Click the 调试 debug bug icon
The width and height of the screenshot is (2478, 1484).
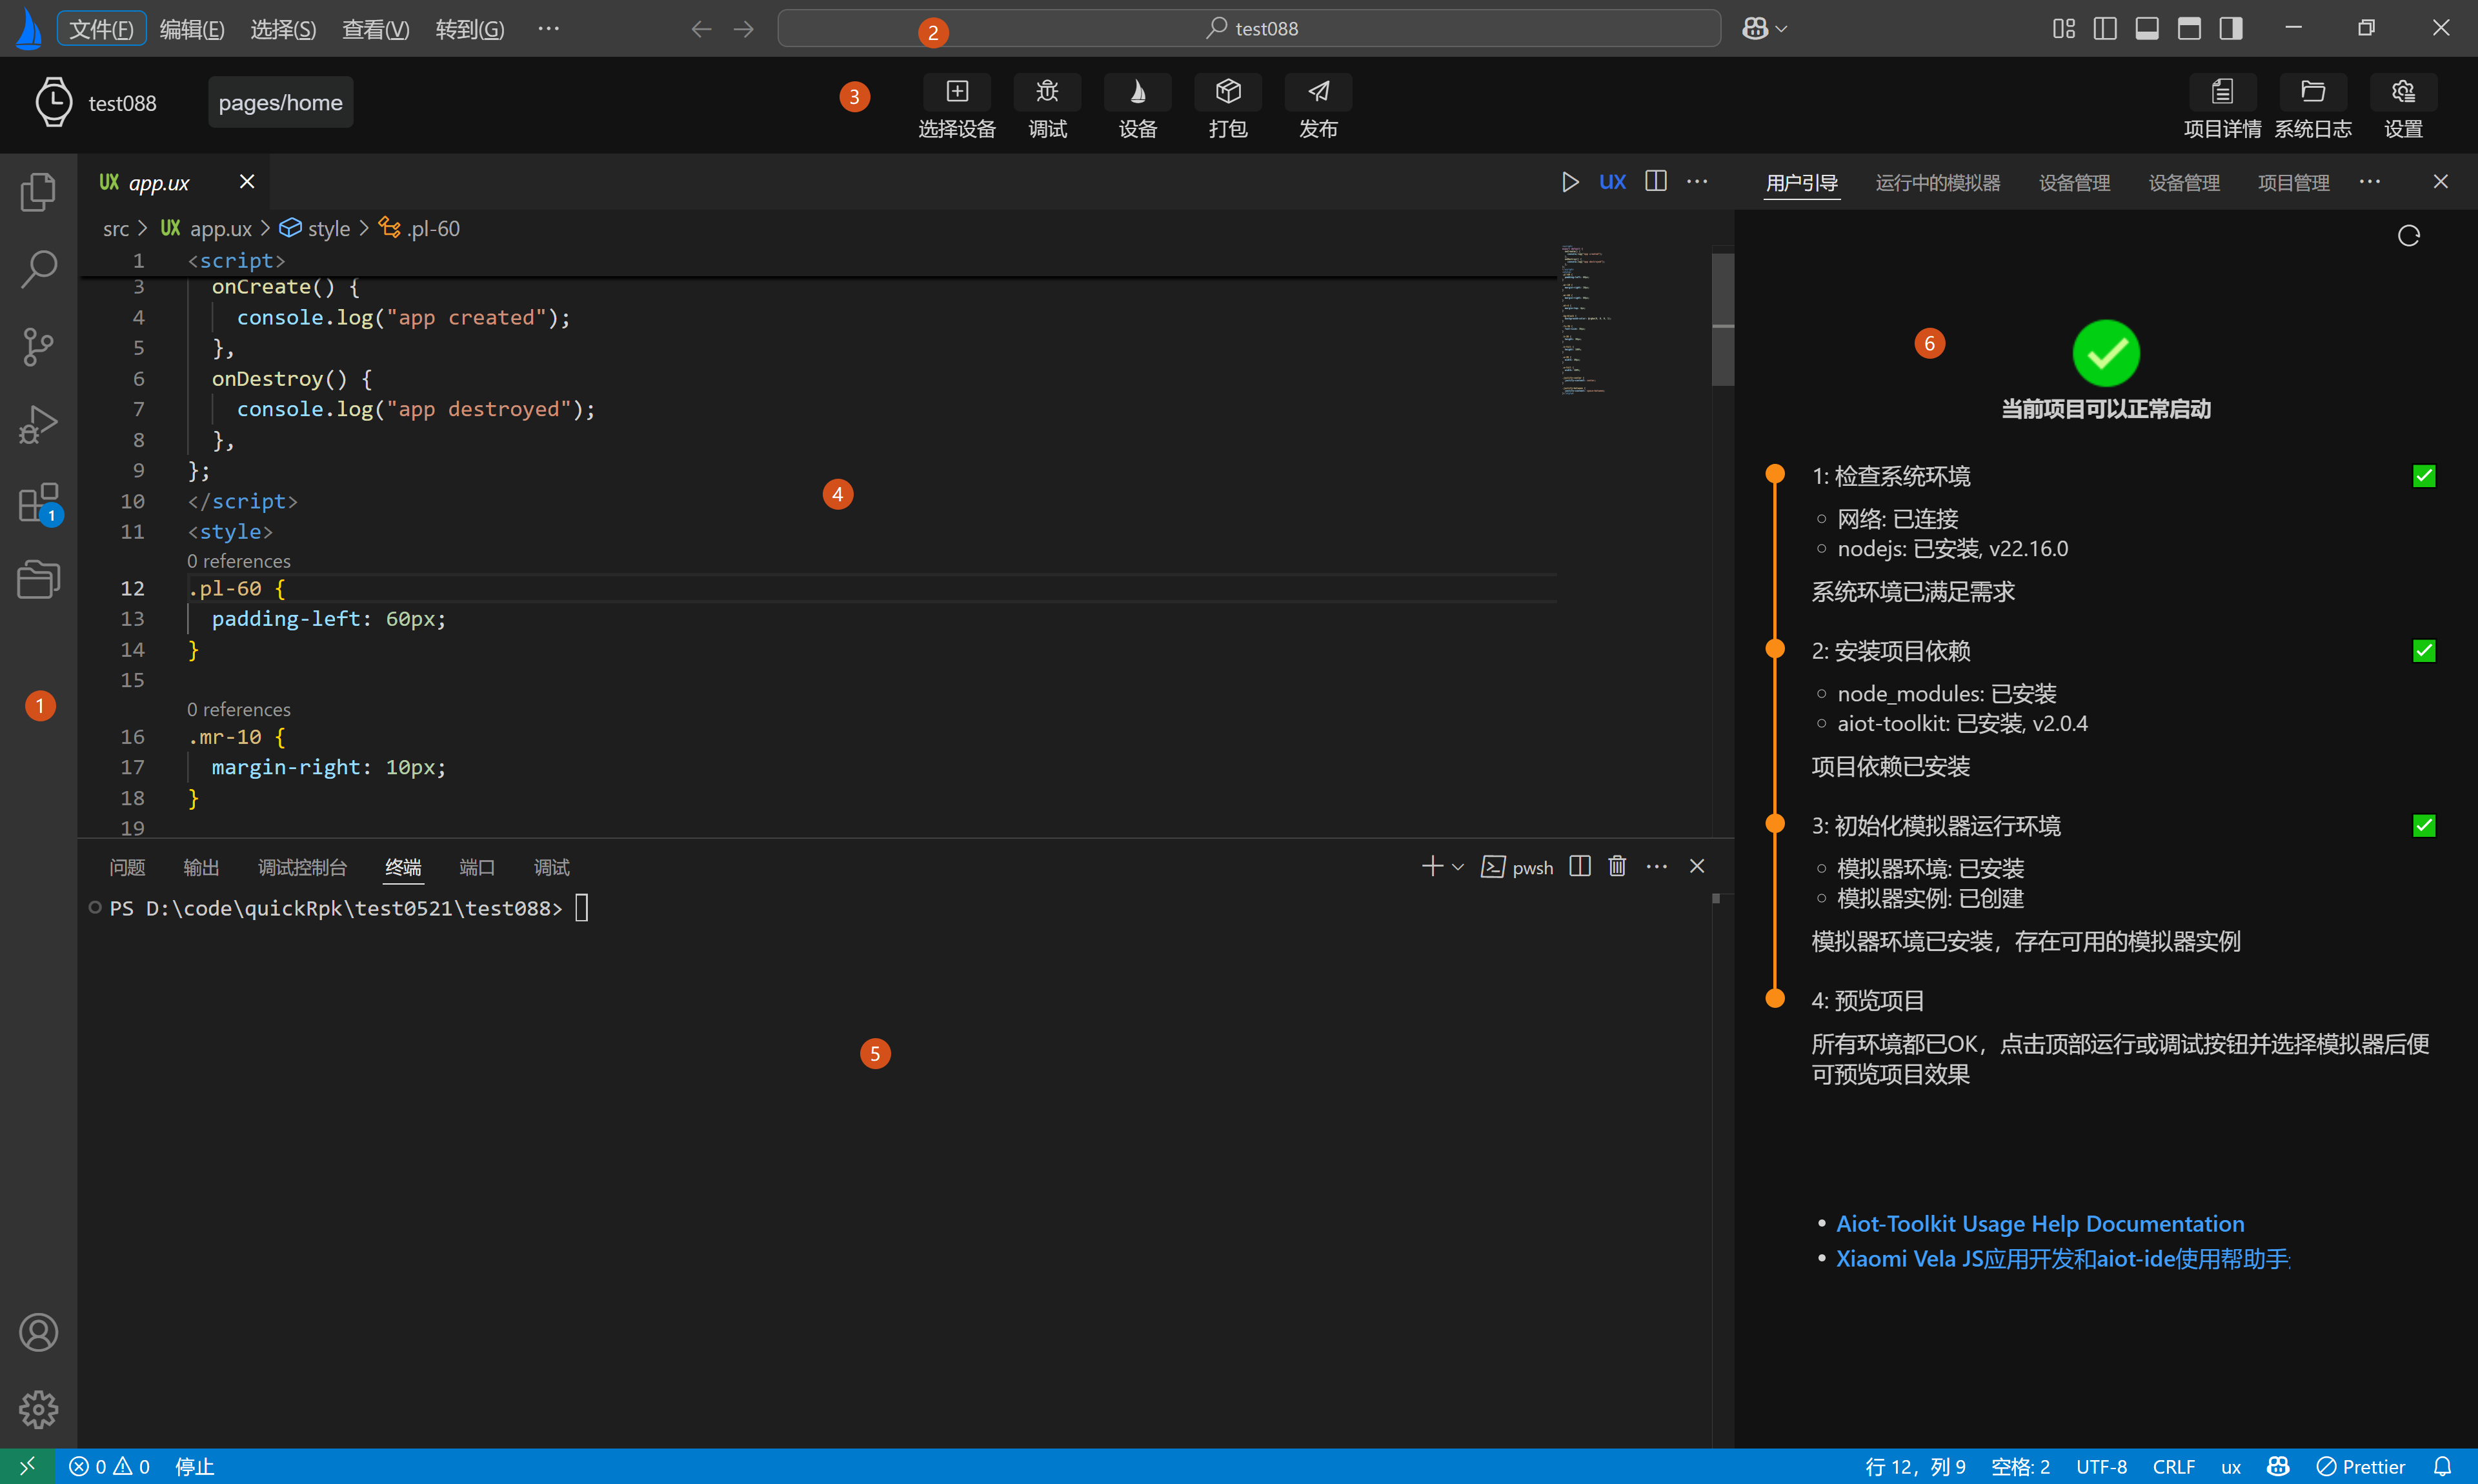1047,92
